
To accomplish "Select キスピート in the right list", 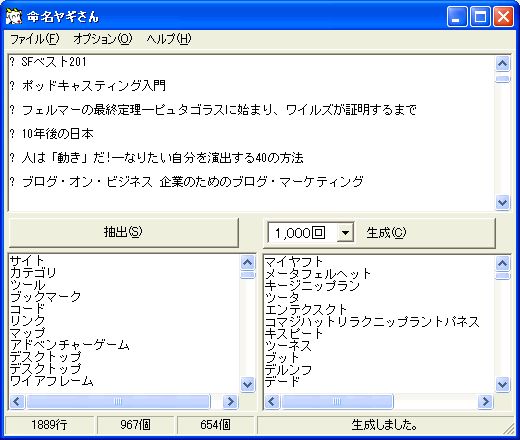I will [x=294, y=334].
